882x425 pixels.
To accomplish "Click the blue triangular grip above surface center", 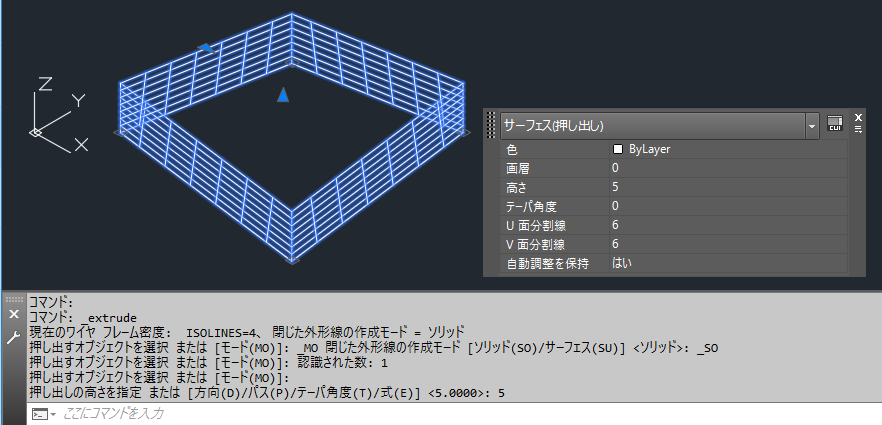I will [283, 94].
